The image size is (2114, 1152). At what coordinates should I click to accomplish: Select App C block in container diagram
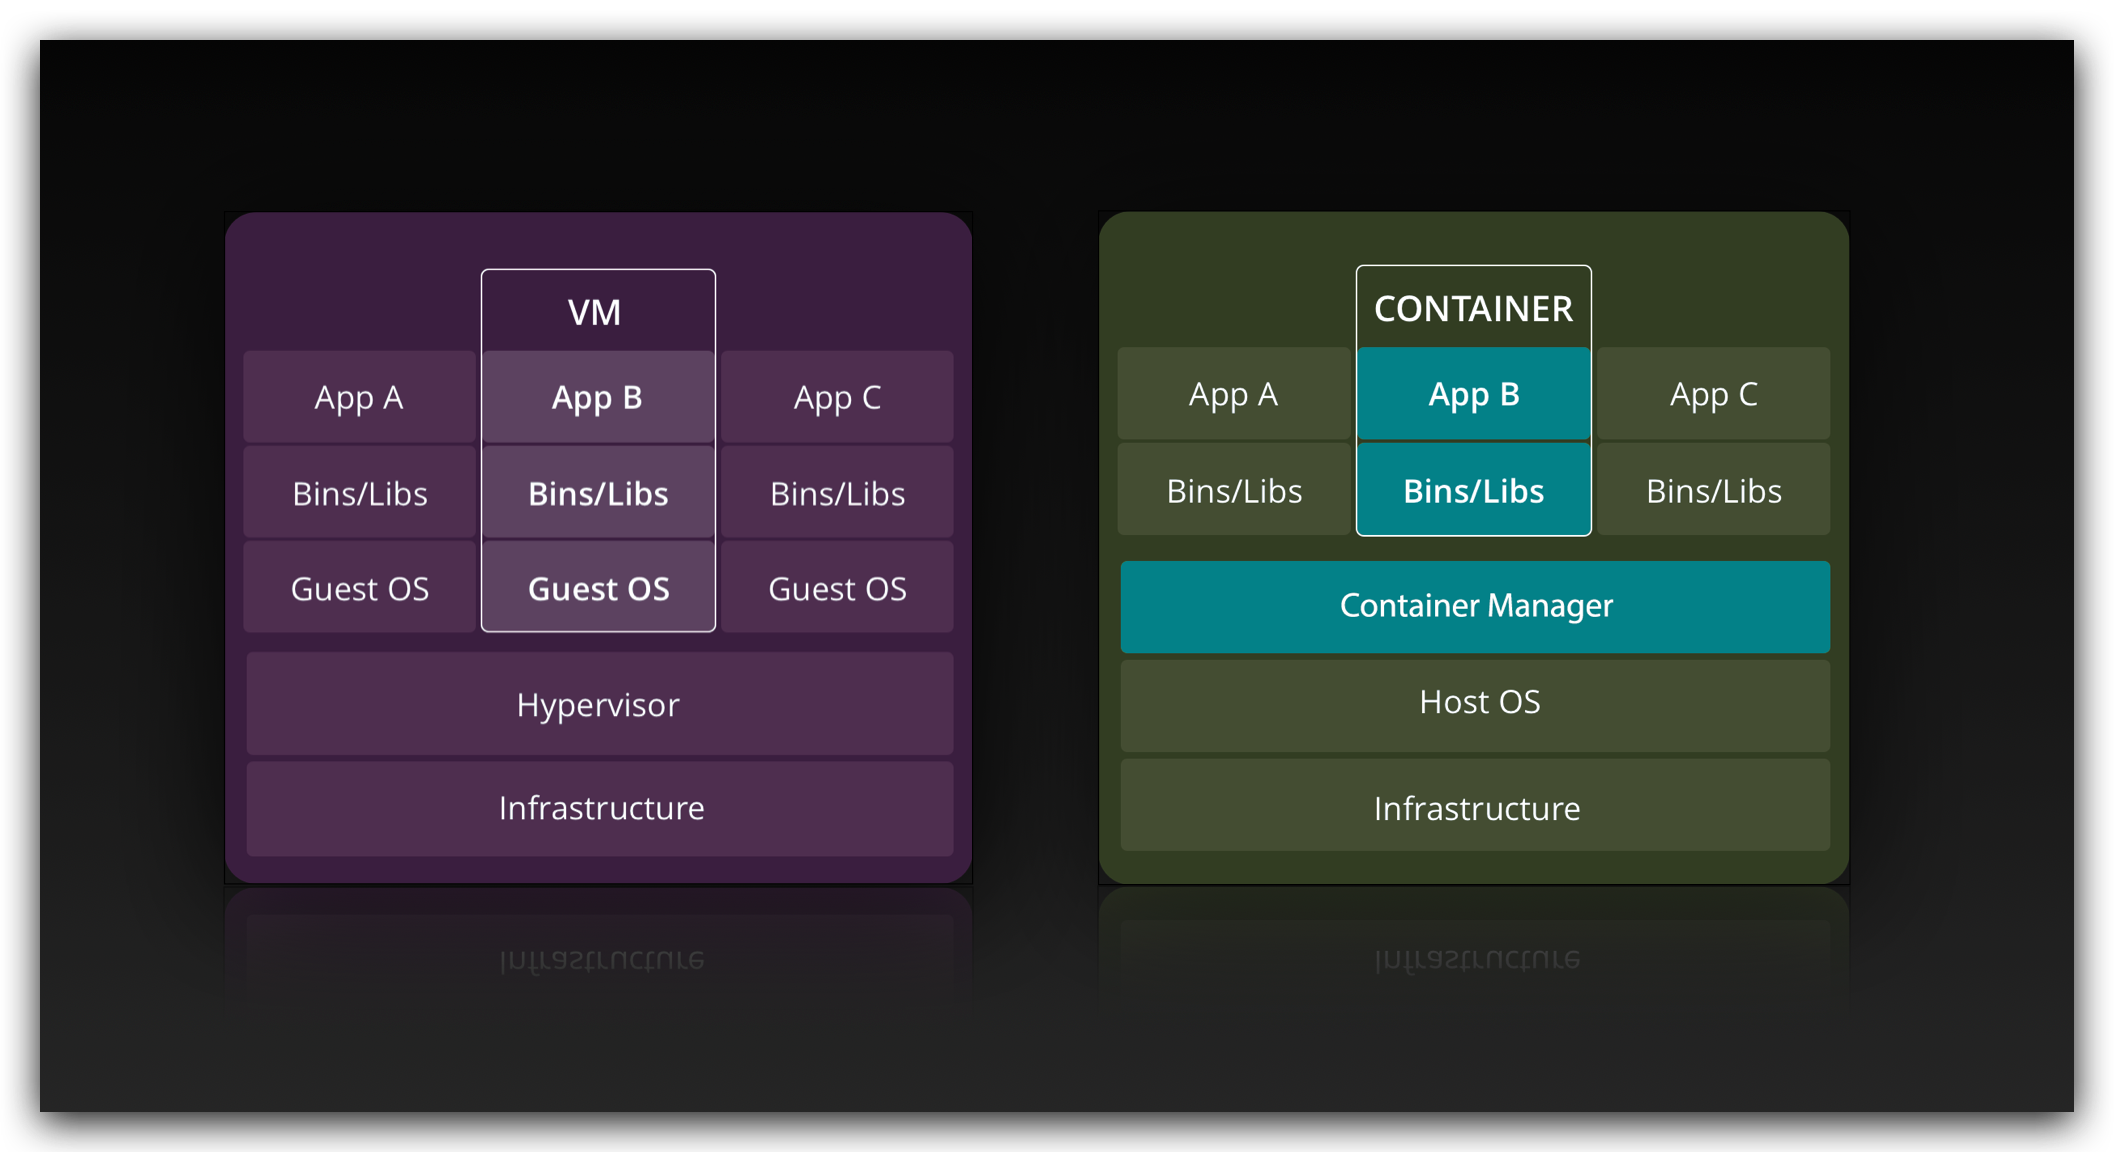coord(1713,394)
